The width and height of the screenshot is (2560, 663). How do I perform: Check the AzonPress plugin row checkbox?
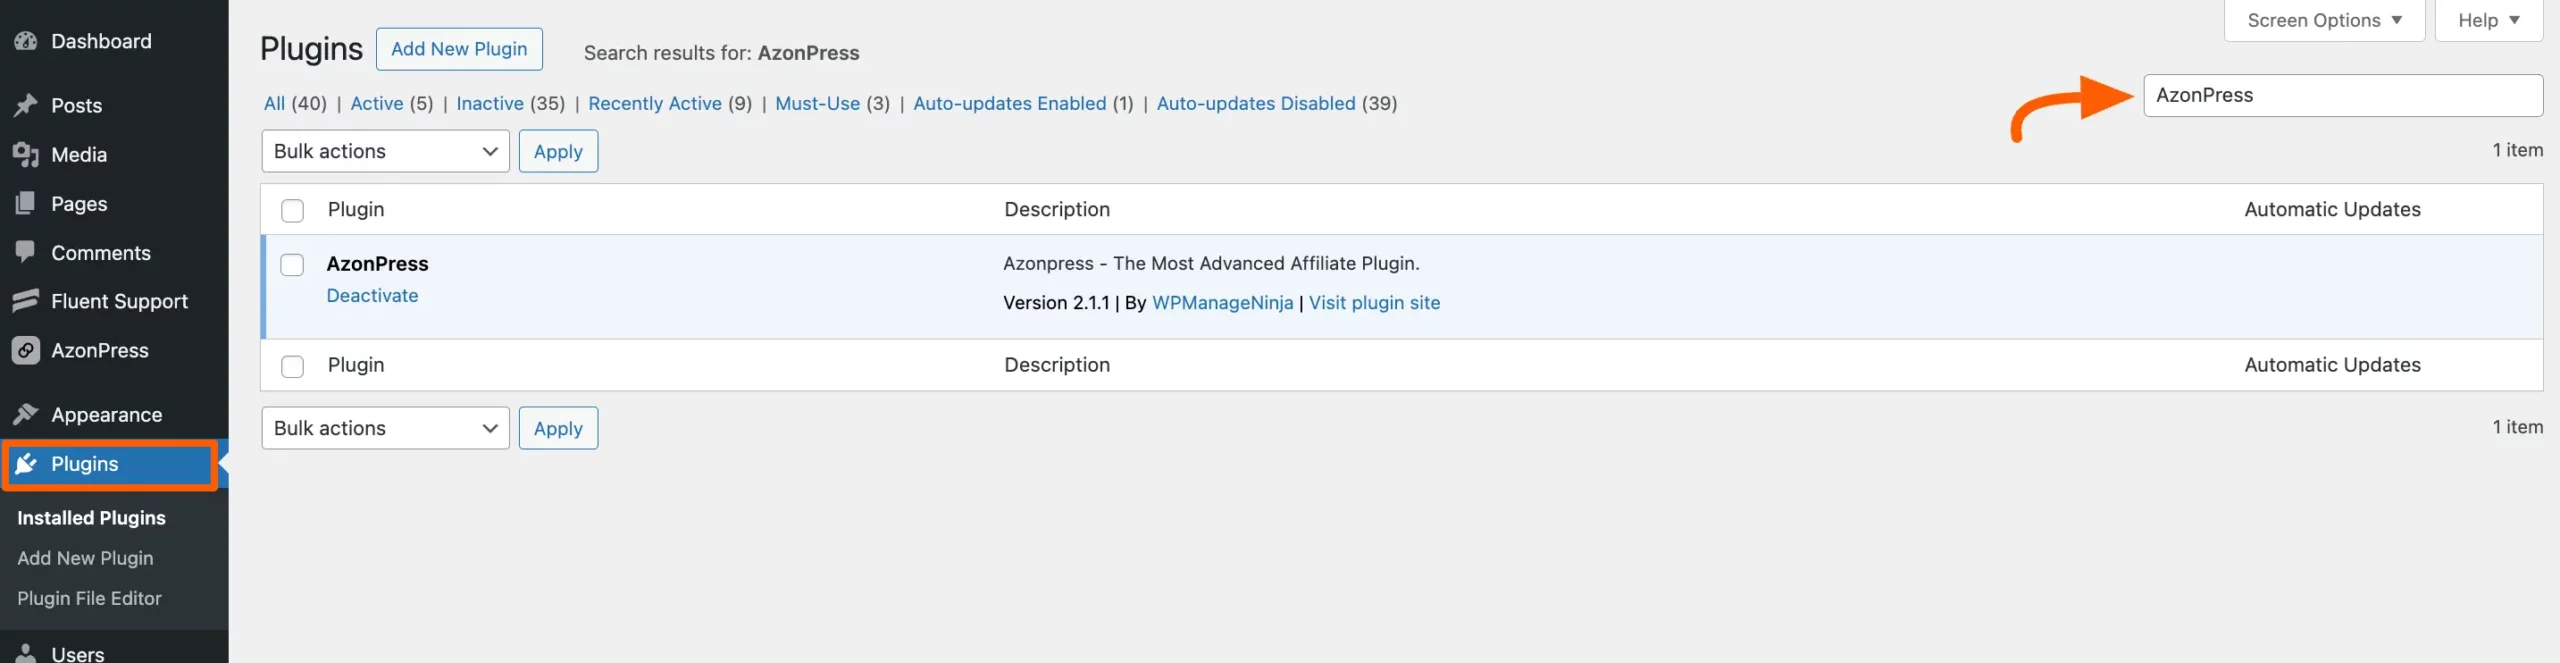tap(292, 264)
